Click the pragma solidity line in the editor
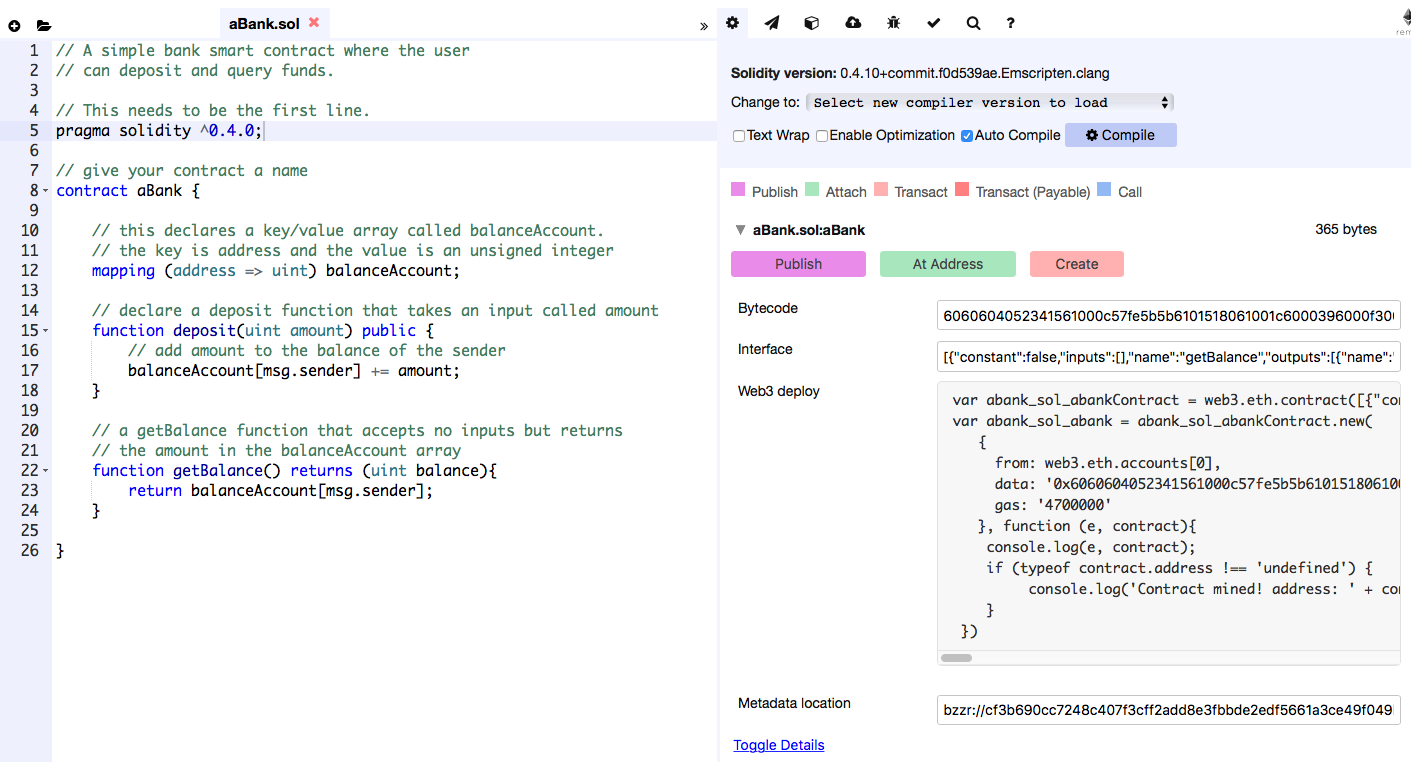This screenshot has width=1411, height=762. [160, 131]
